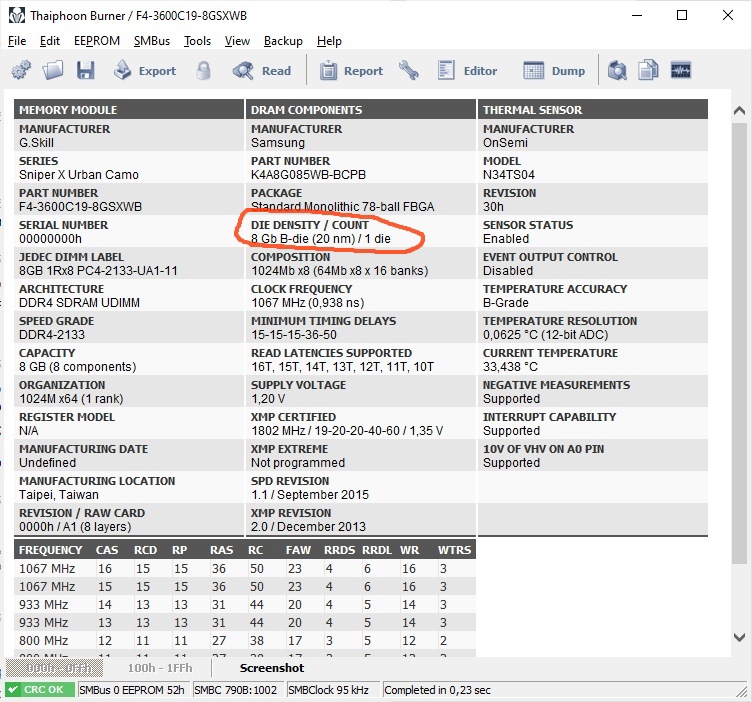Click the CAS table column header
This screenshot has width=752, height=702.
[107, 550]
